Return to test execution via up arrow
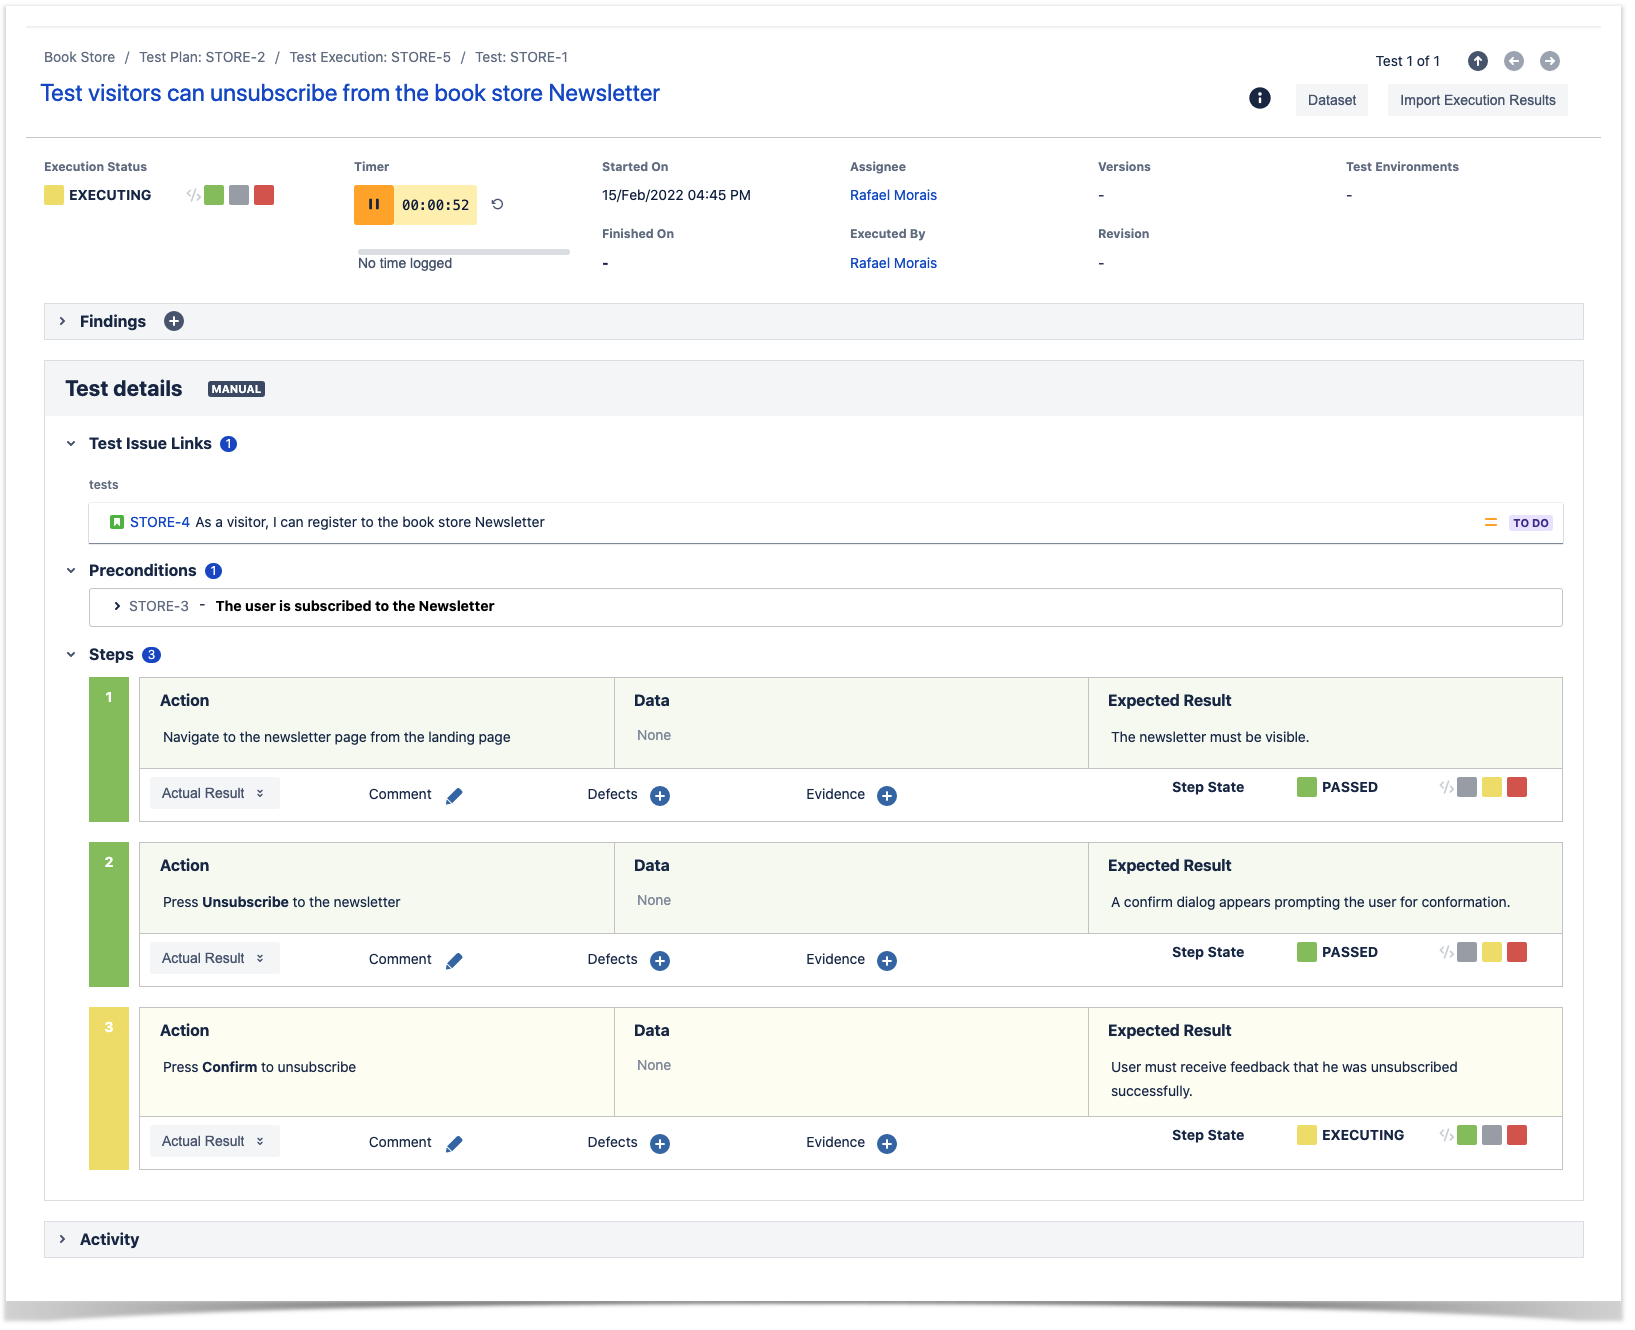The image size is (1635, 1330). tap(1478, 61)
